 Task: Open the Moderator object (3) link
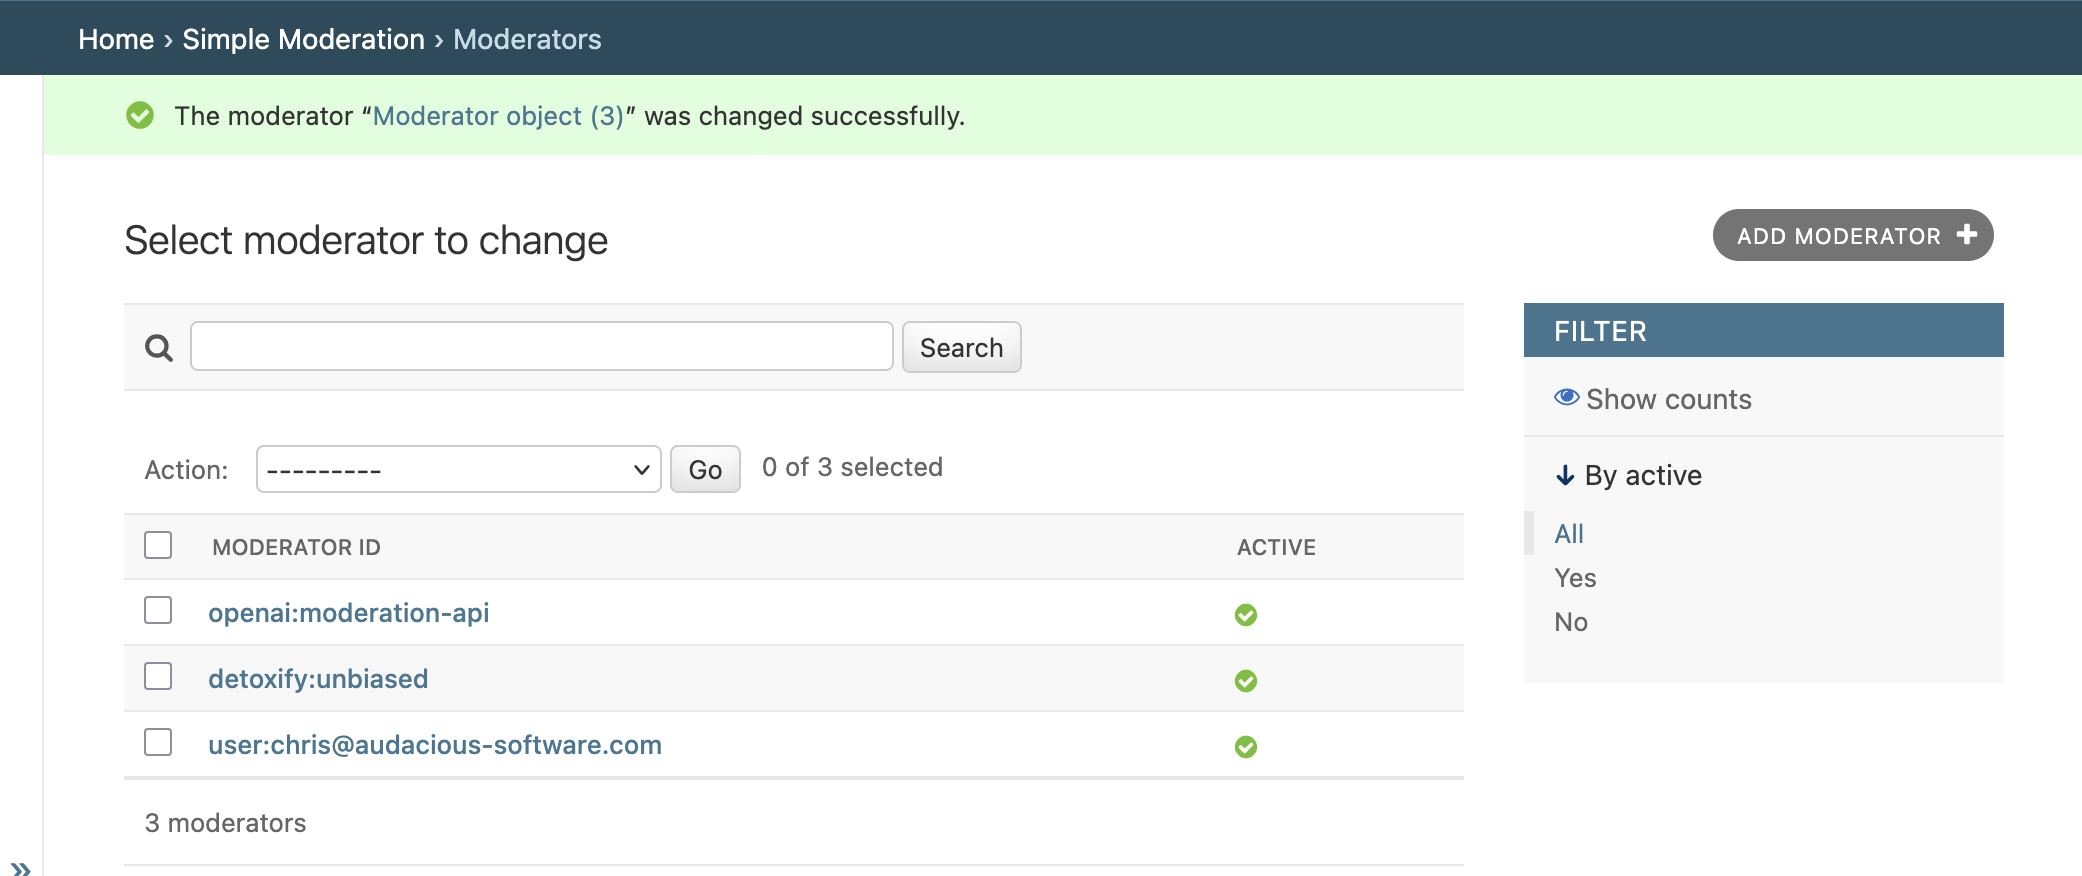[x=498, y=116]
